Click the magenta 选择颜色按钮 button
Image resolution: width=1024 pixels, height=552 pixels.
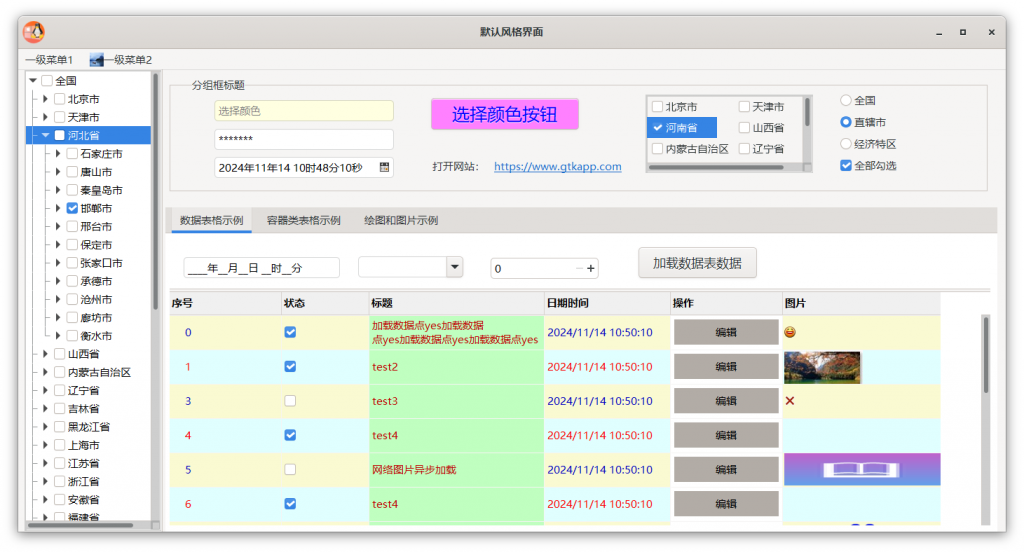pyautogui.click(x=504, y=114)
